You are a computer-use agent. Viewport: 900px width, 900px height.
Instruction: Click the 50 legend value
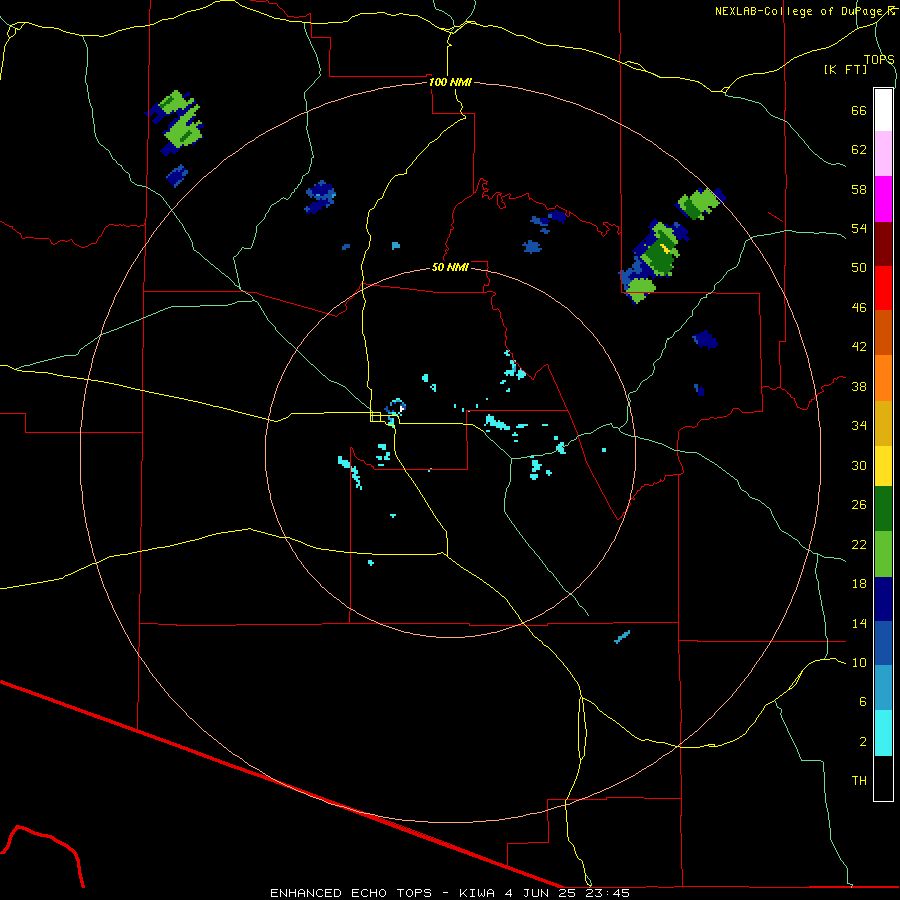[x=859, y=268]
